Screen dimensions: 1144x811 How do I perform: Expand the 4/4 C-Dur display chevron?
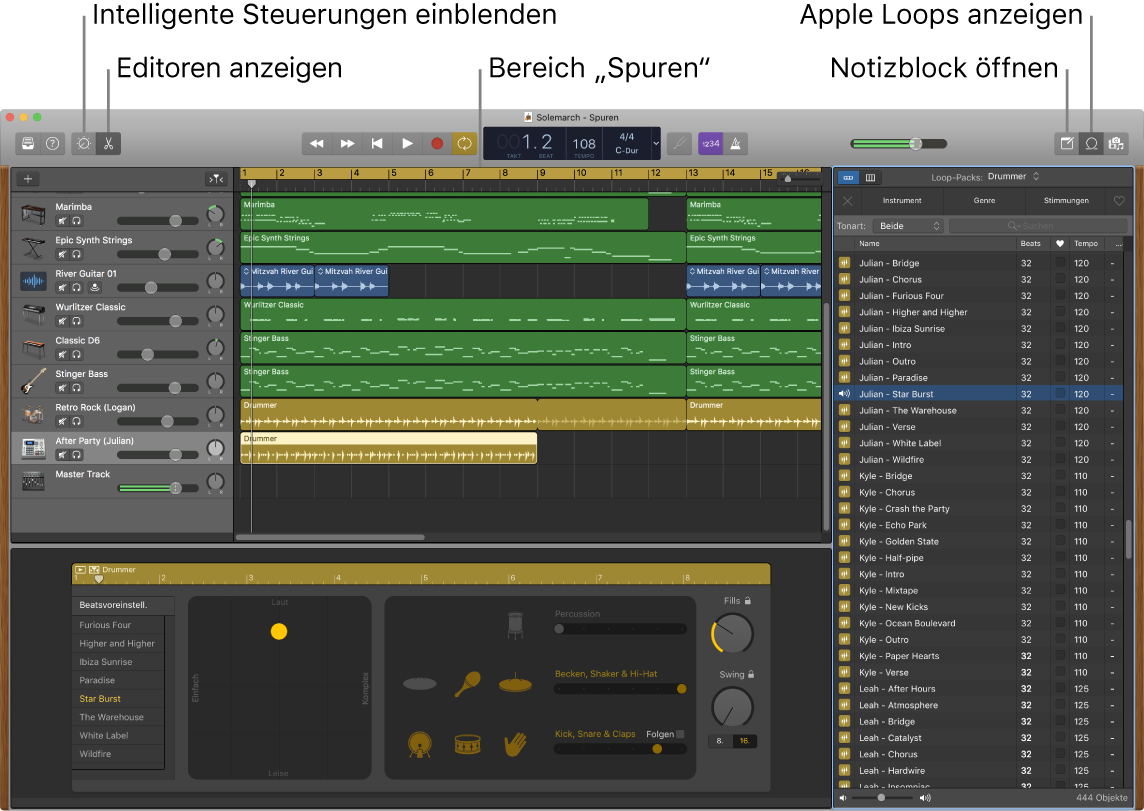(655, 143)
